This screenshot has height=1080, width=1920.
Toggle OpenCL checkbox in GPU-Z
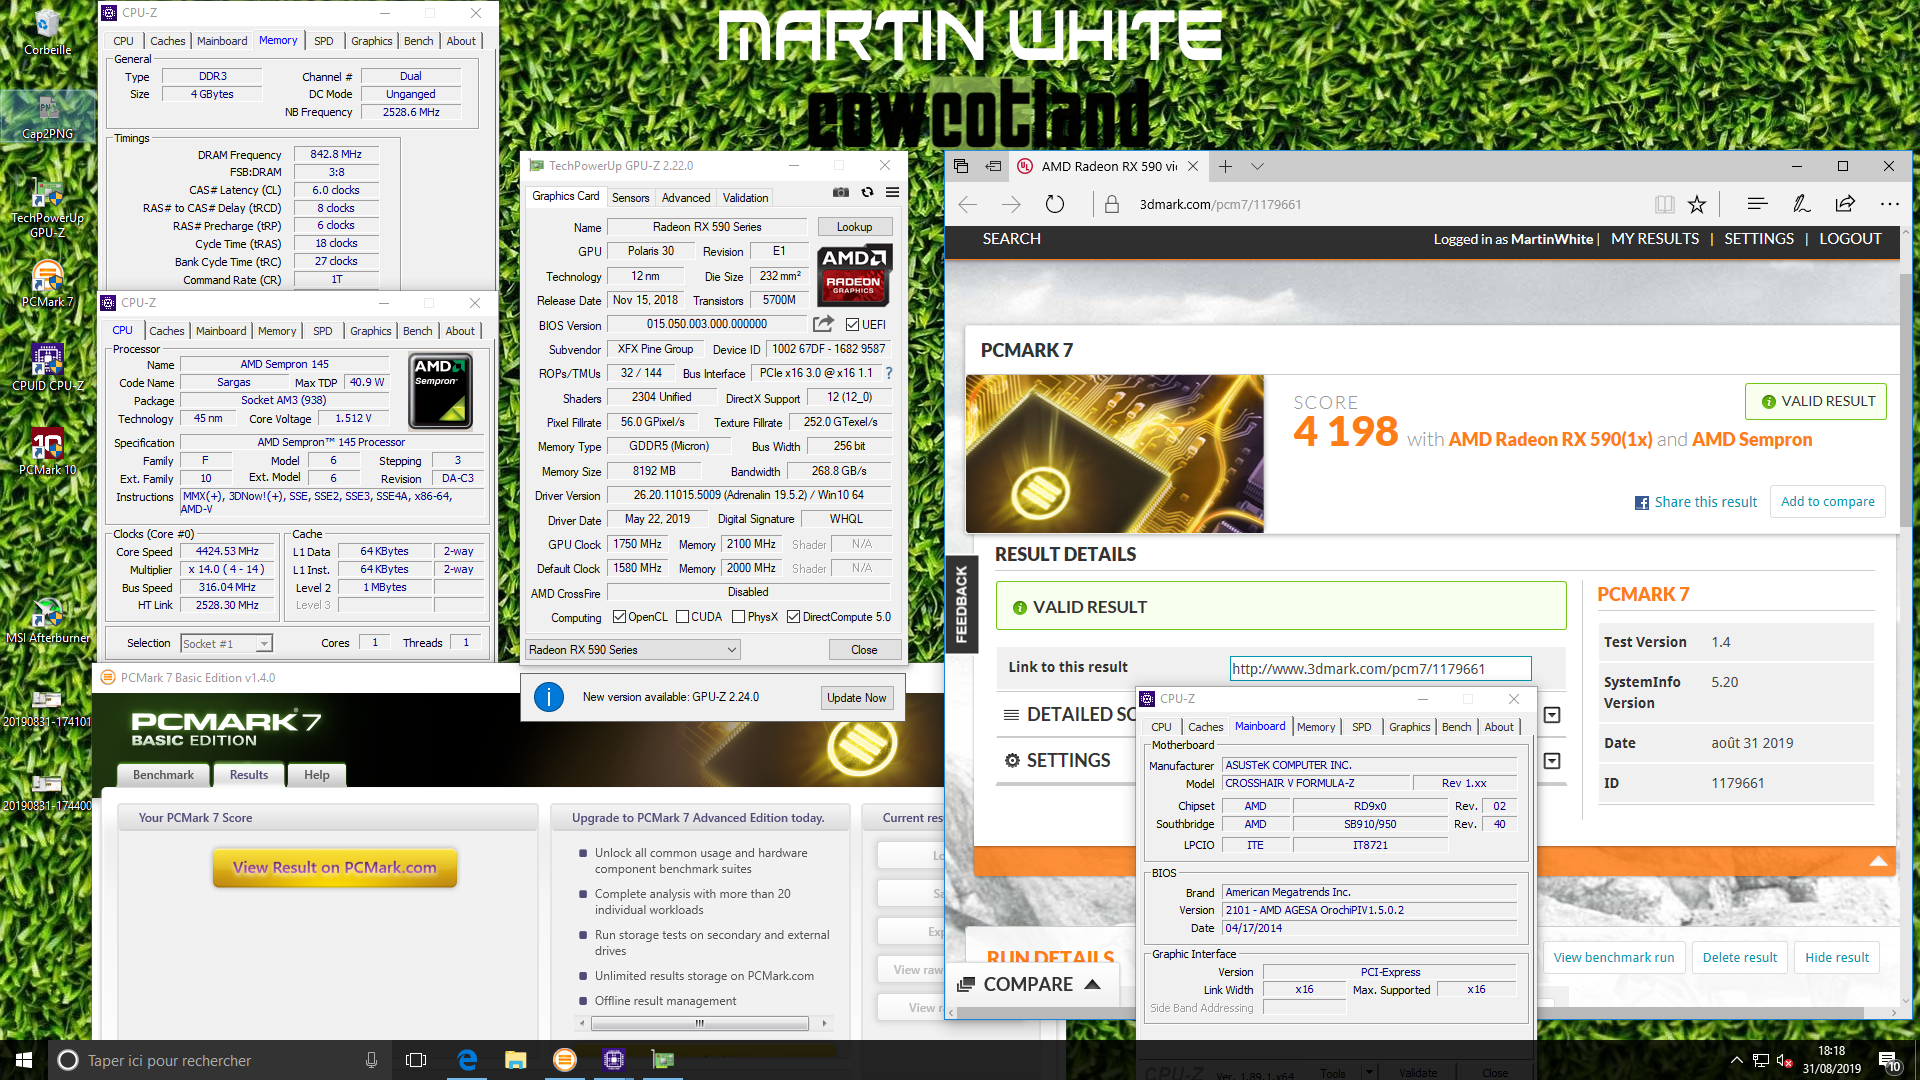[x=619, y=617]
